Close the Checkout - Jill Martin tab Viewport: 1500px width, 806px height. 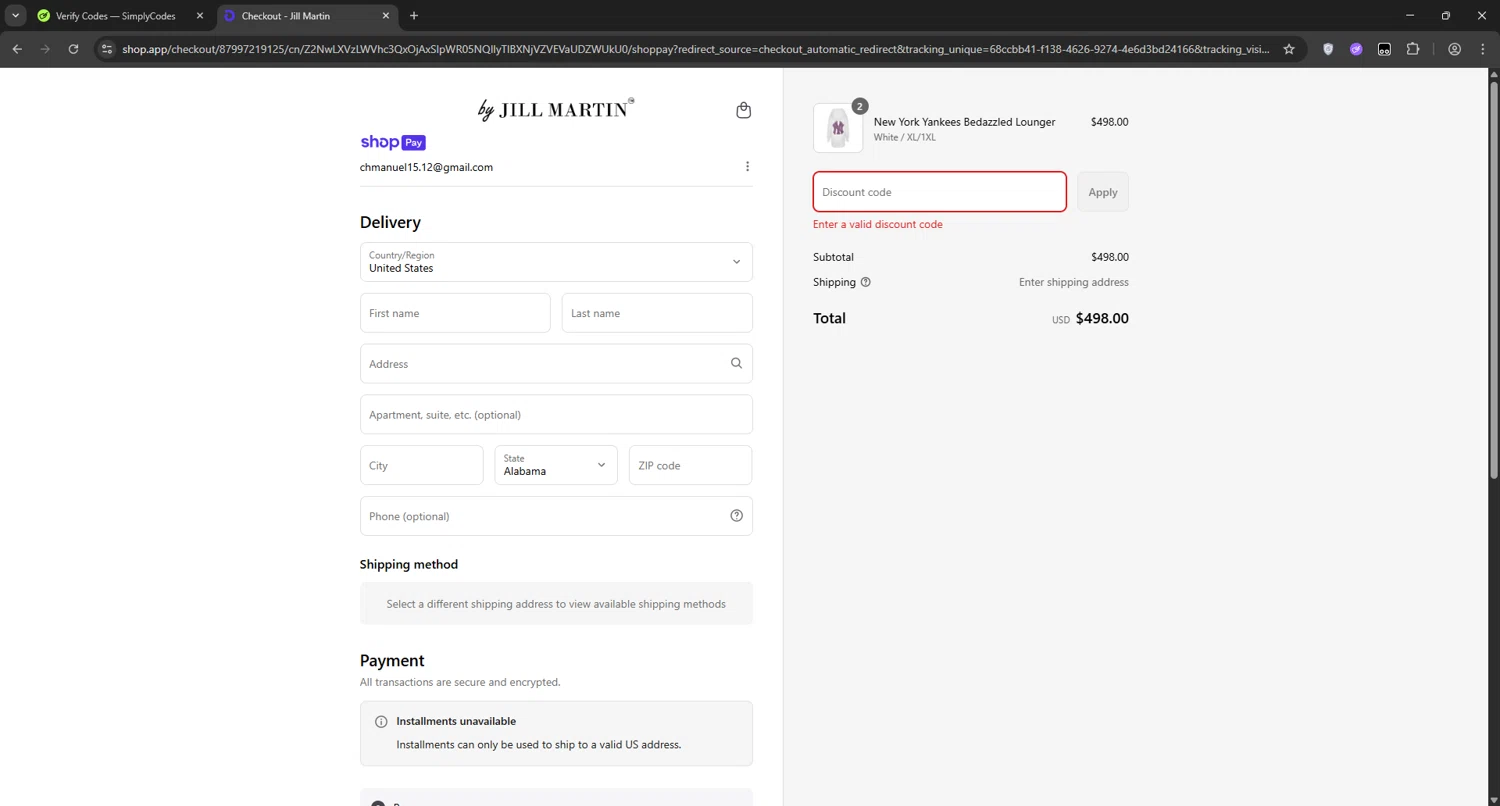click(385, 16)
